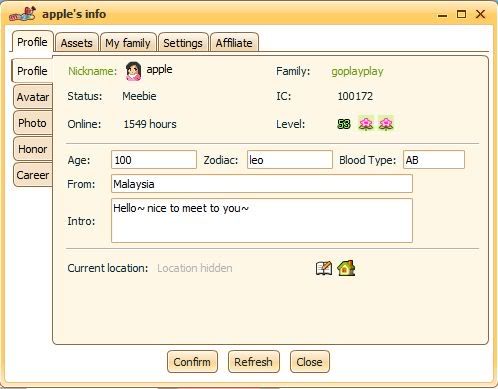
Task: Click the first pink flower level icon
Action: point(366,124)
